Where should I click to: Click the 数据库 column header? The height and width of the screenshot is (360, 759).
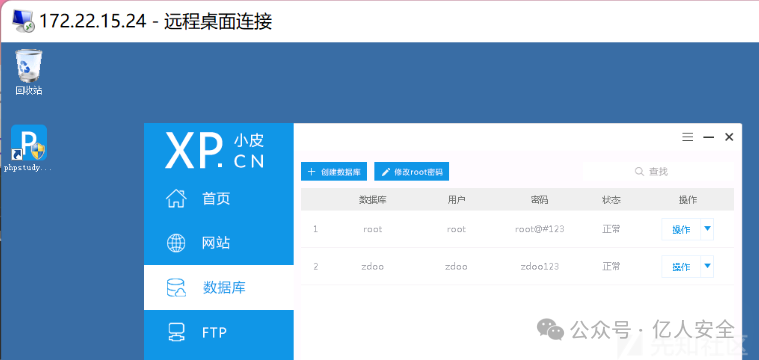tap(372, 200)
